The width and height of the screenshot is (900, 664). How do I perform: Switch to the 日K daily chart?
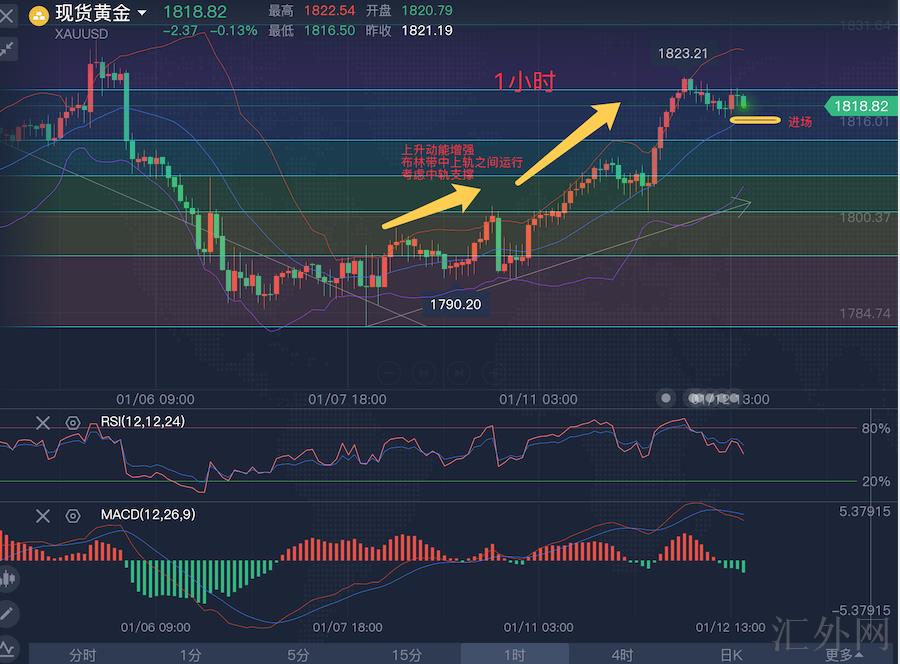(731, 655)
